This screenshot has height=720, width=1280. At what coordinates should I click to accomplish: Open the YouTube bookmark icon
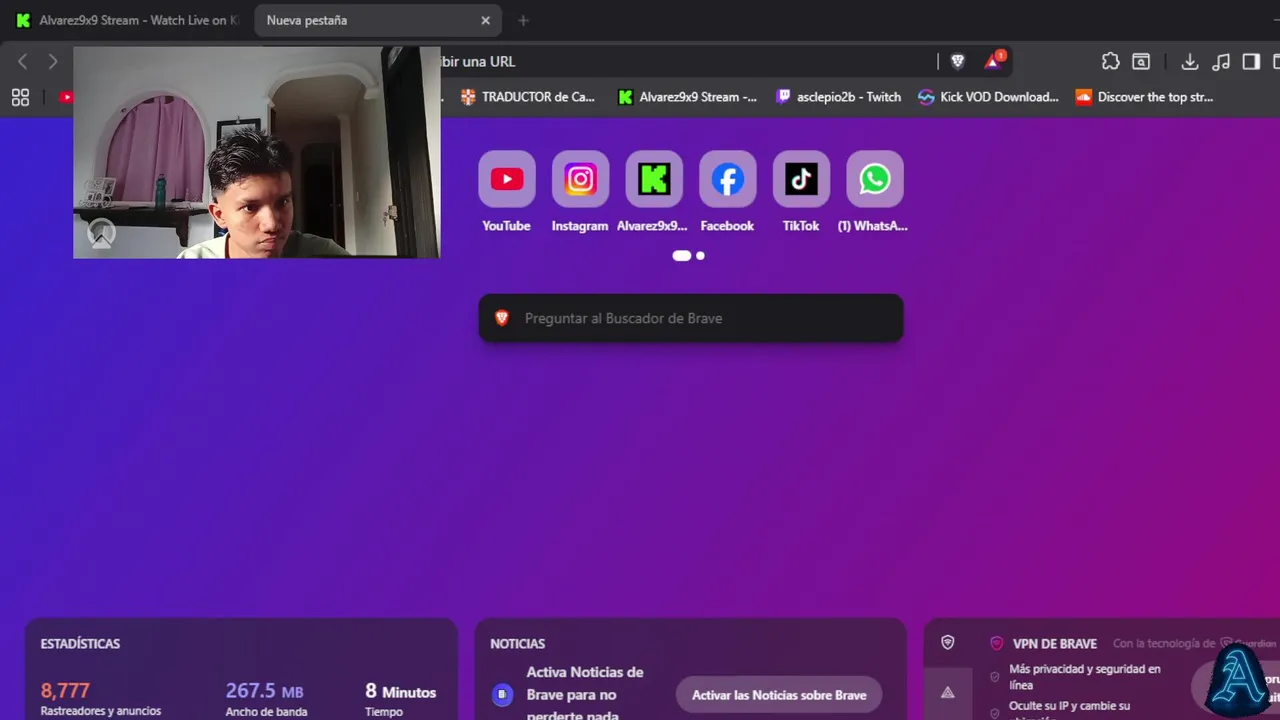click(66, 97)
